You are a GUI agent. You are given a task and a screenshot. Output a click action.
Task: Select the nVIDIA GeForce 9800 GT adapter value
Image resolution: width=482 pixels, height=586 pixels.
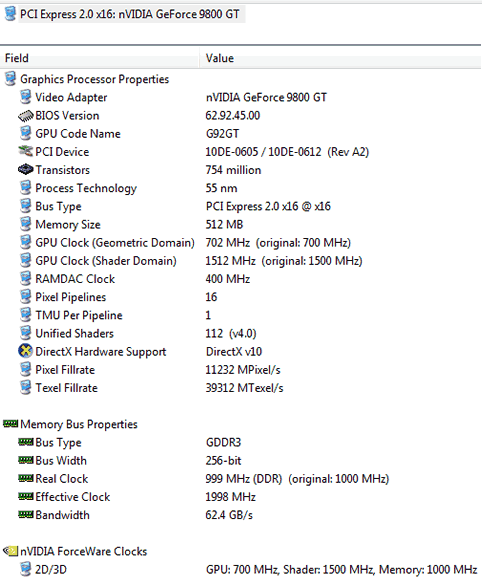(266, 98)
